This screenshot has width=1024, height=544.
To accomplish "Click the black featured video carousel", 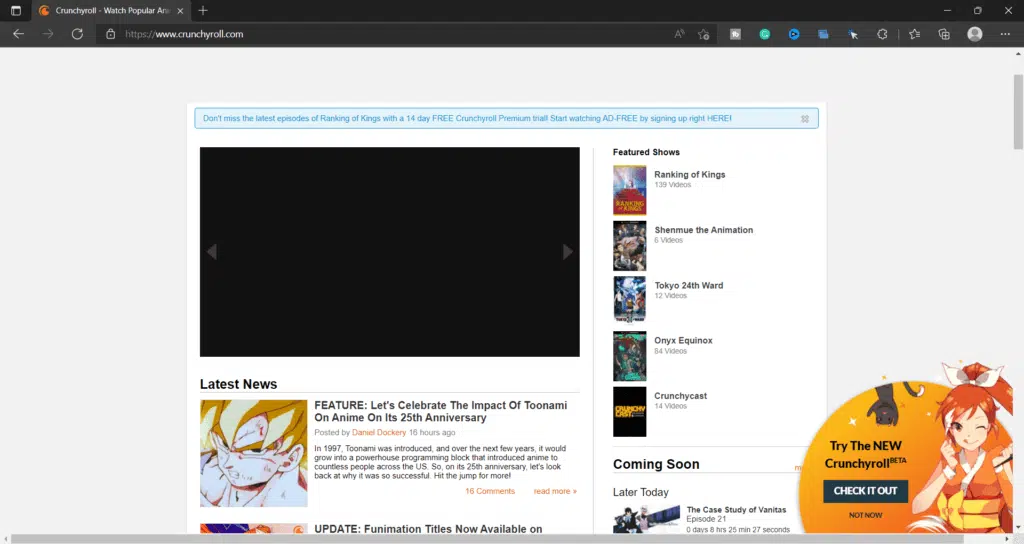I will pos(390,252).
